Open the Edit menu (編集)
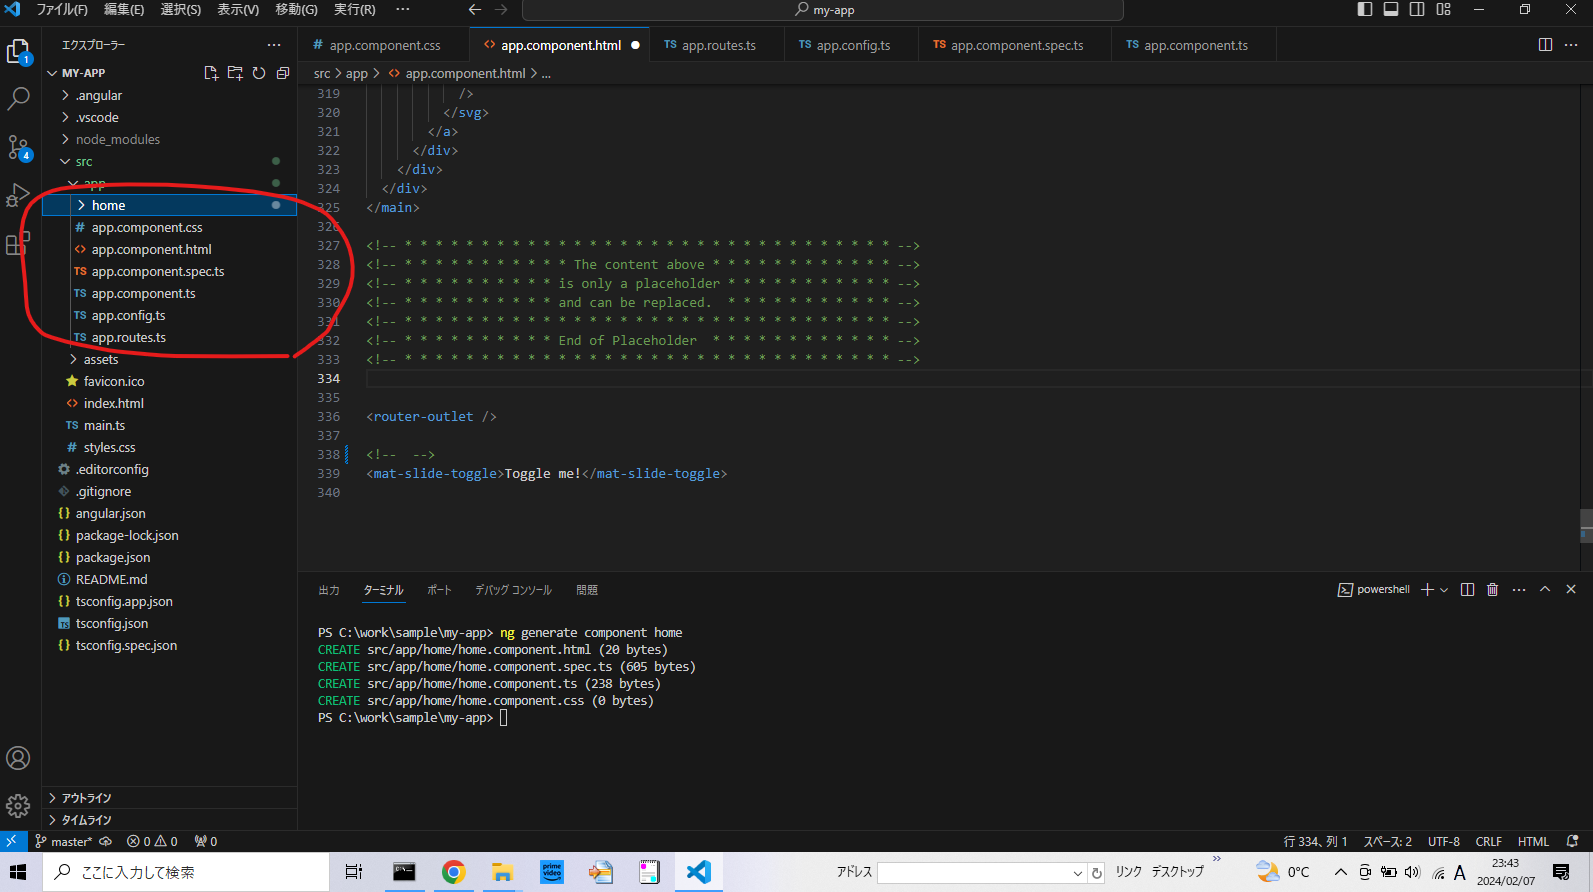Screen dimensions: 1593x892 pyautogui.click(x=124, y=10)
